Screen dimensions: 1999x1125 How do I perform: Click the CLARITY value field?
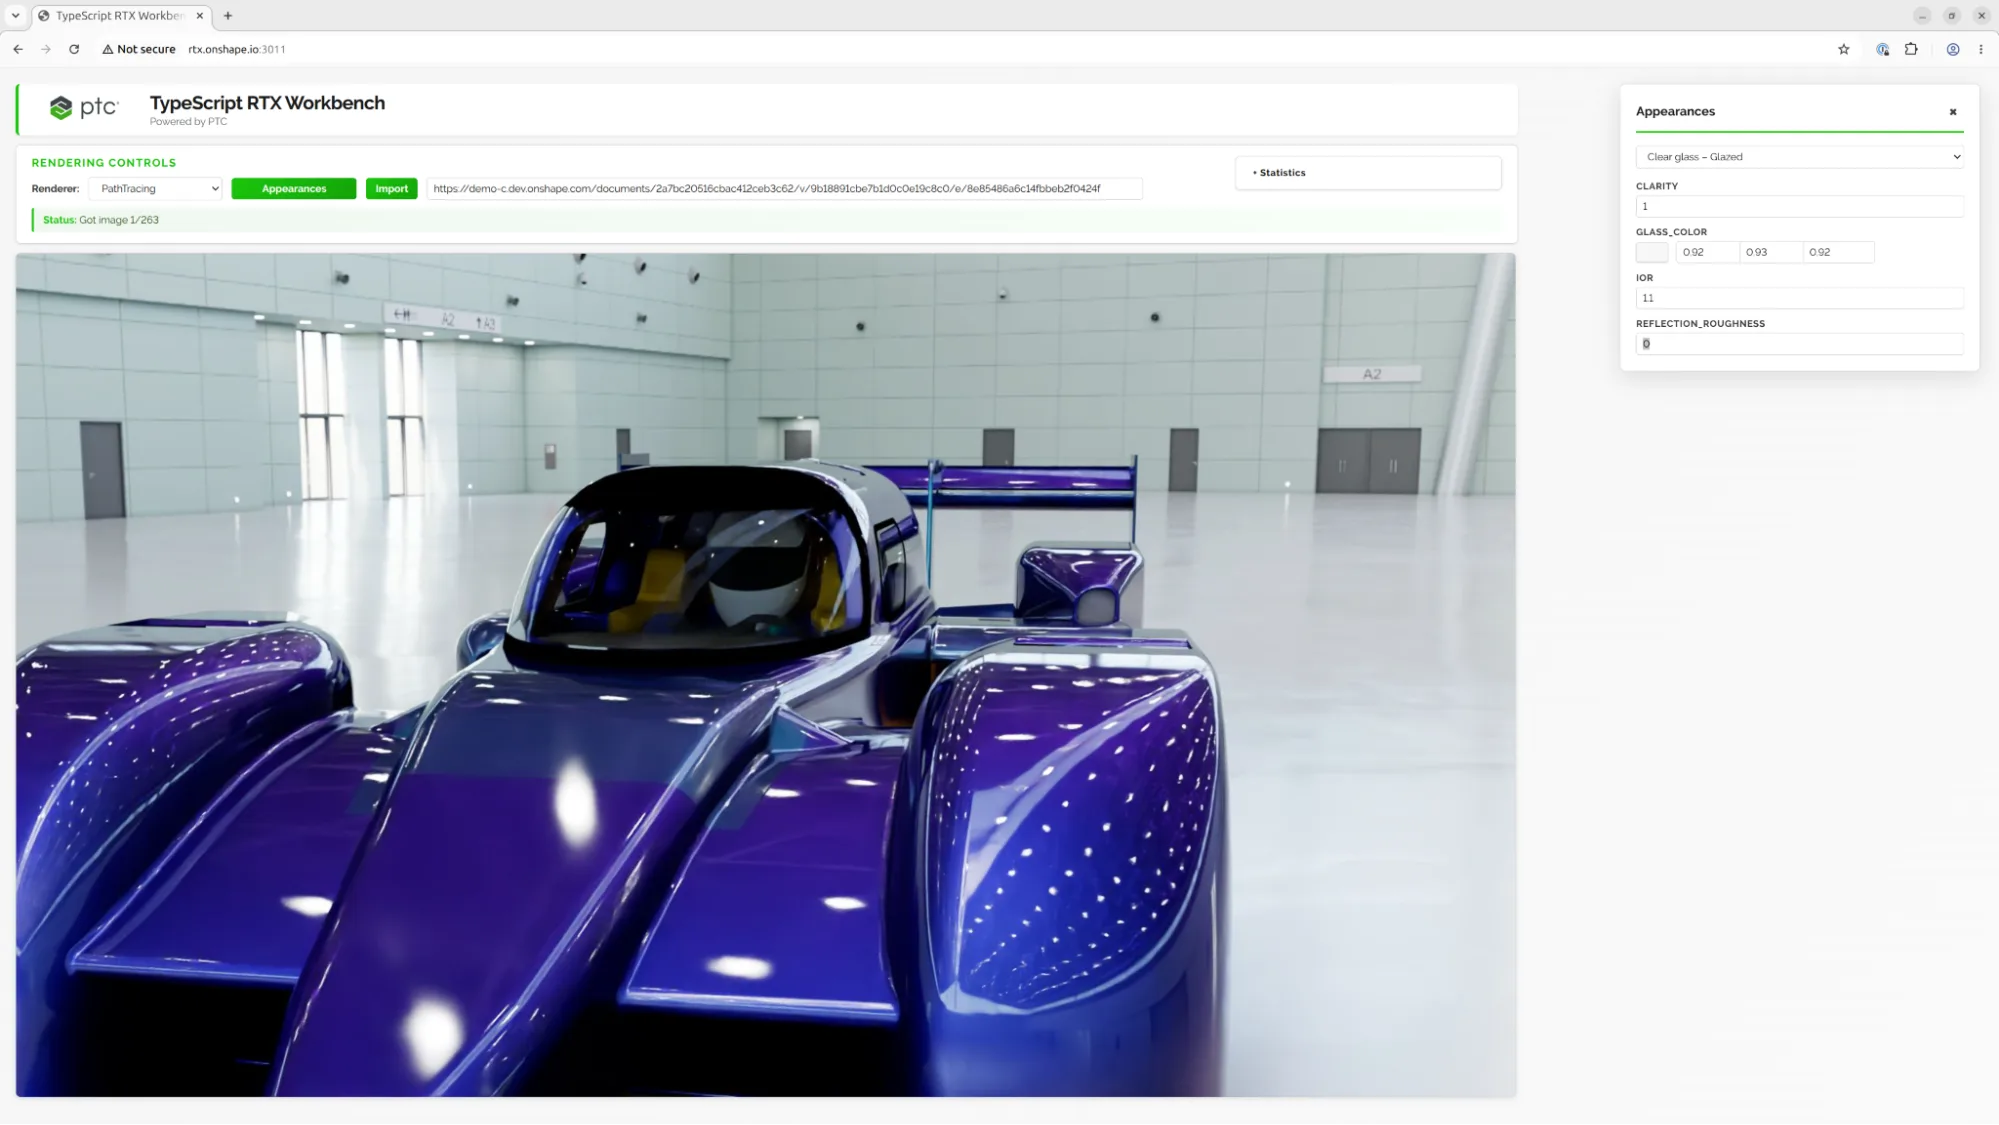1799,206
